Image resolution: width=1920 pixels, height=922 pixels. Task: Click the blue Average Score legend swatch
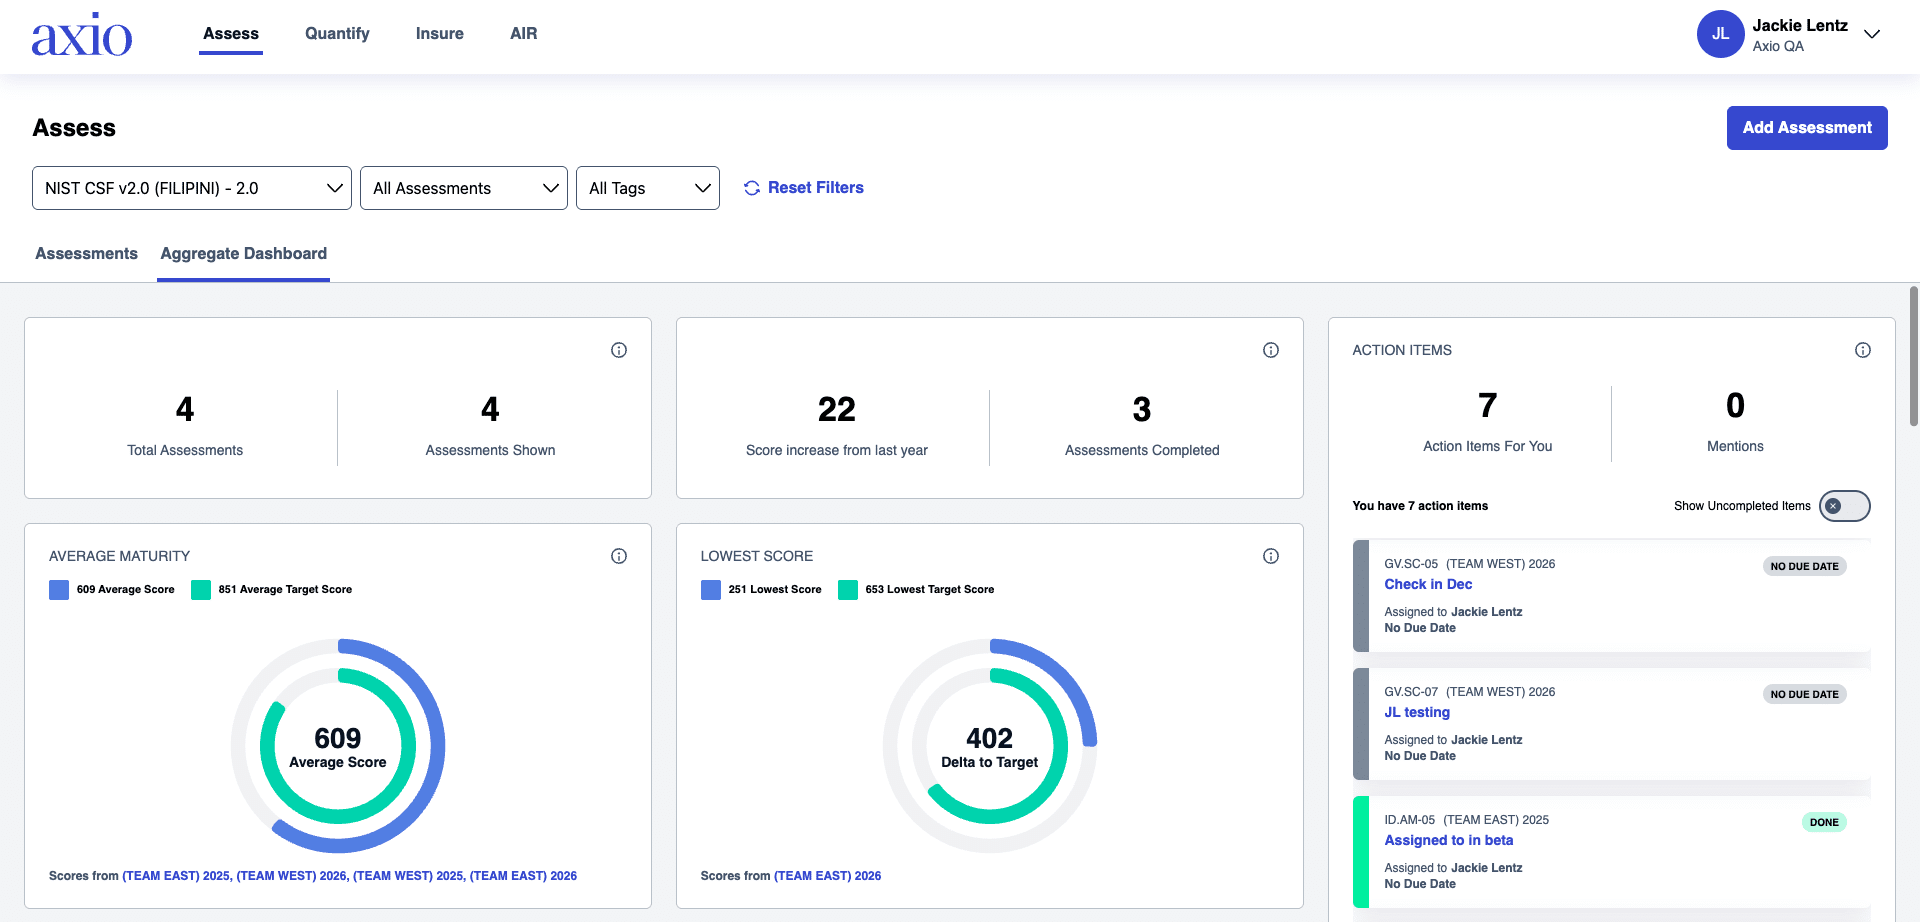pyautogui.click(x=59, y=590)
